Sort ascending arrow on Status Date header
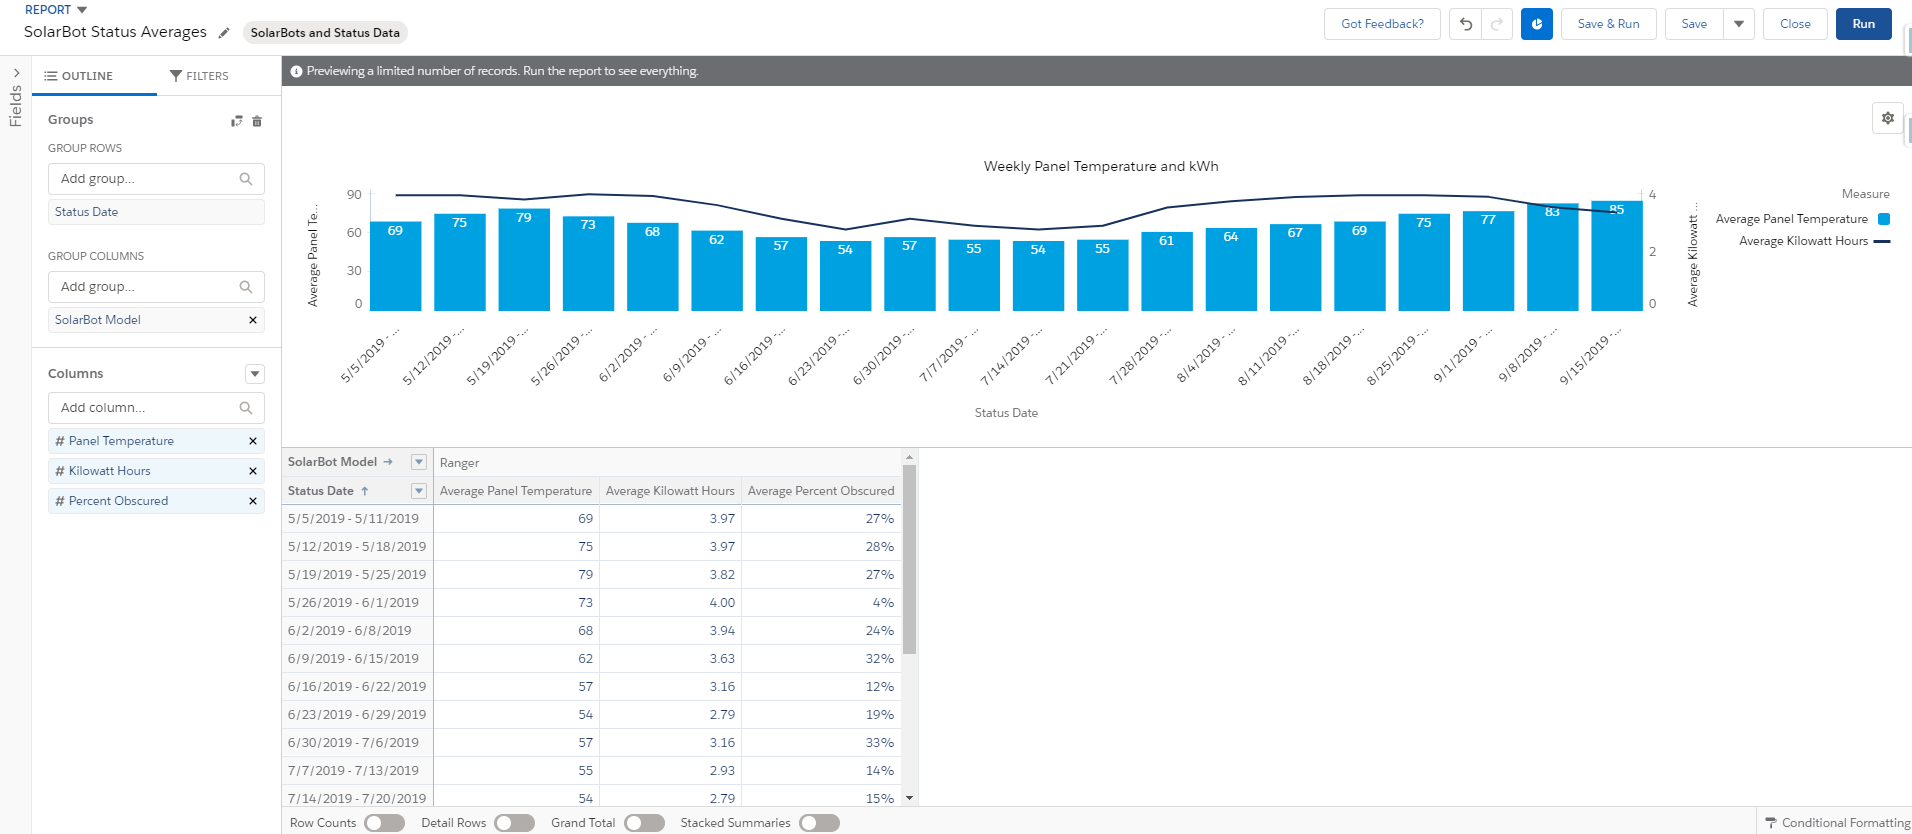This screenshot has width=1912, height=834. coord(365,491)
